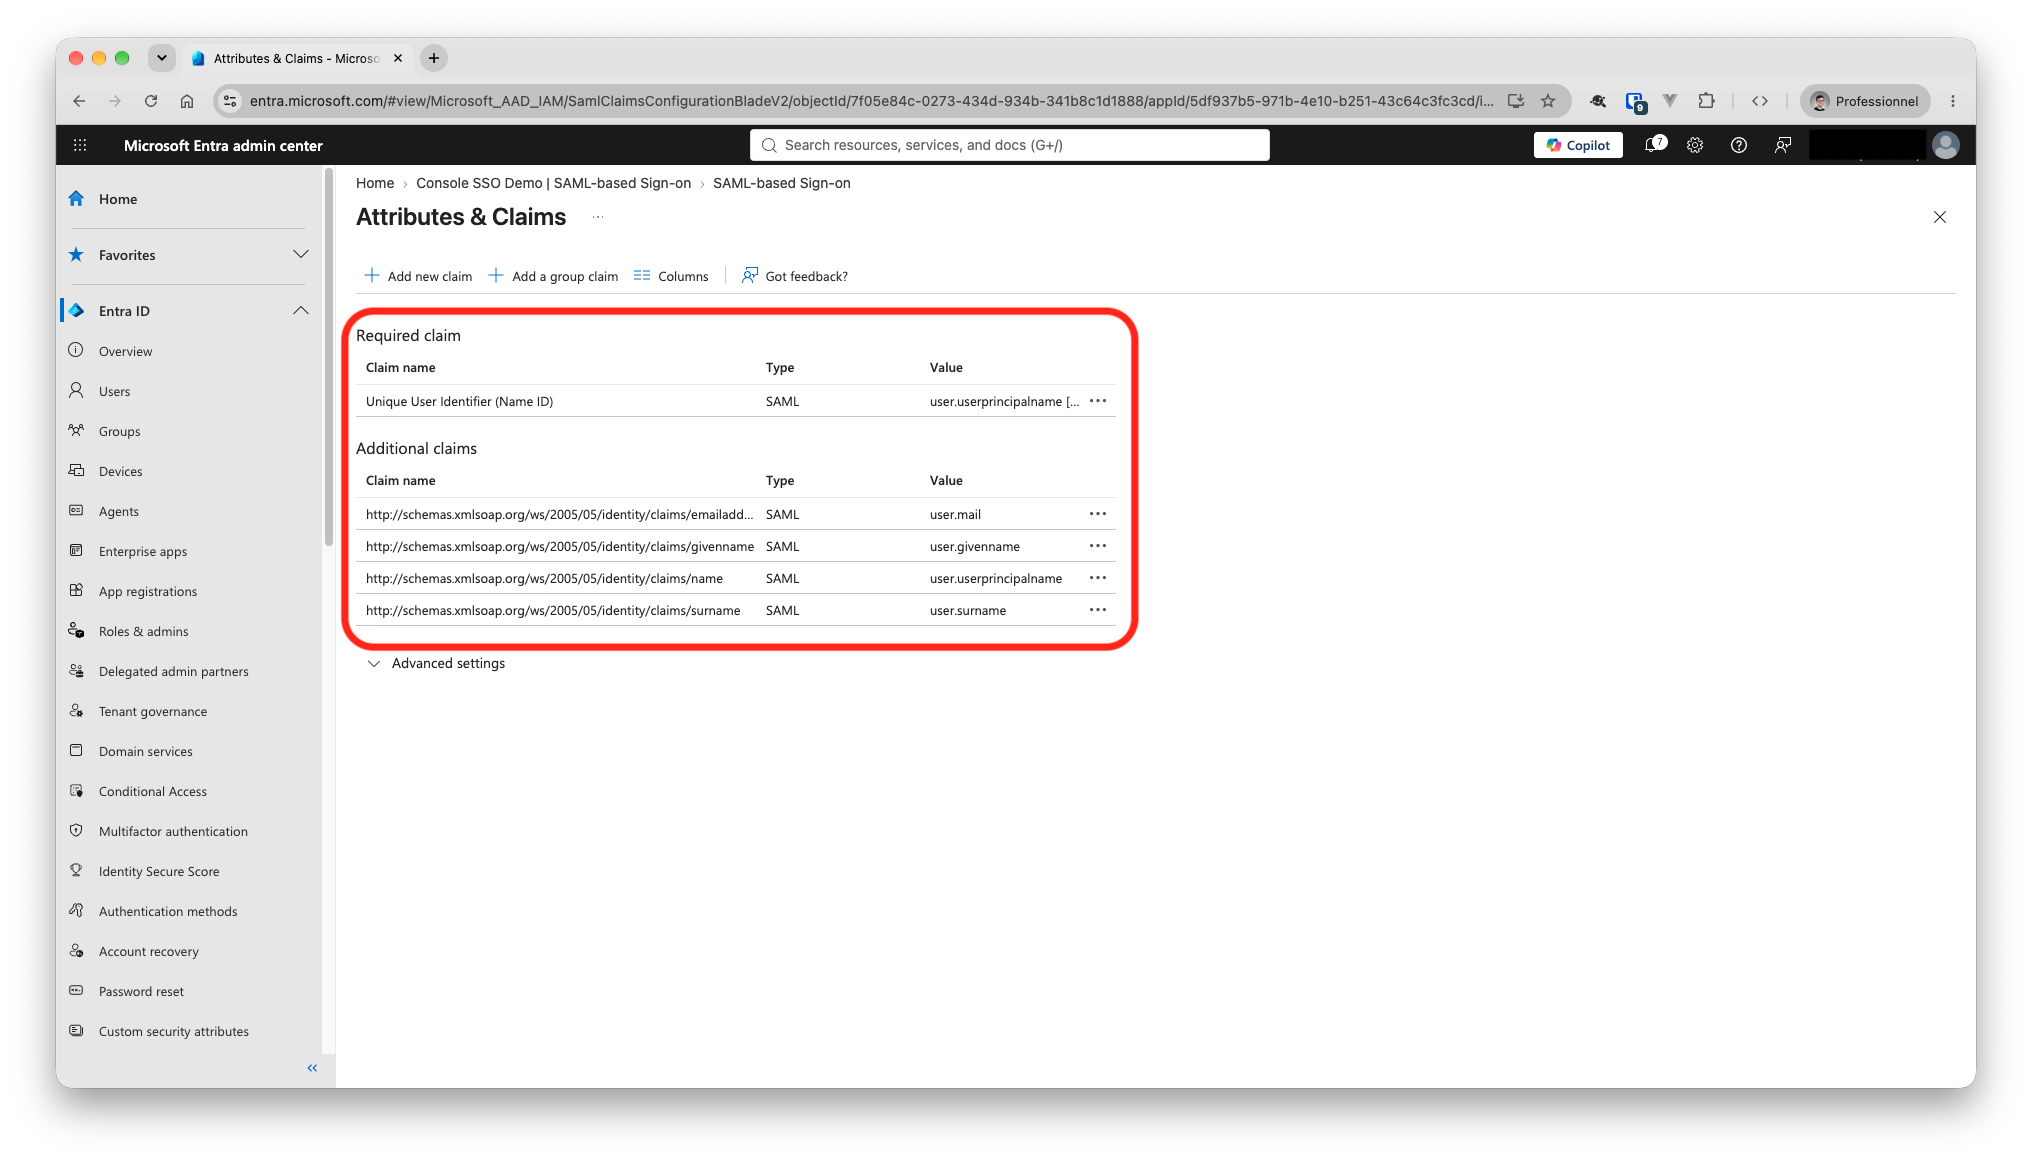This screenshot has width=2032, height=1162.
Task: Select the claims/surname claim name
Action: coord(553,610)
